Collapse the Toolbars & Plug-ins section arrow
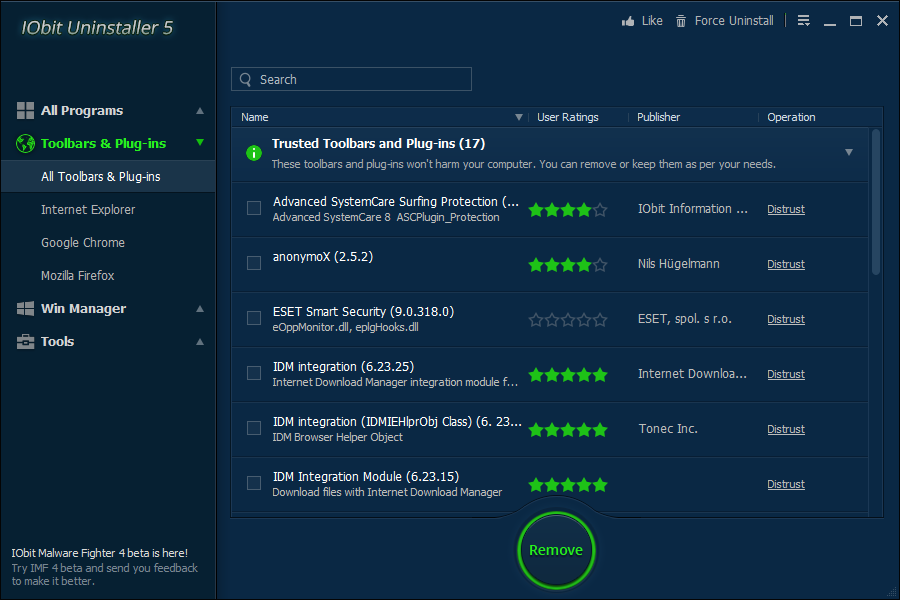Screen dimensions: 900x600 coord(200,142)
